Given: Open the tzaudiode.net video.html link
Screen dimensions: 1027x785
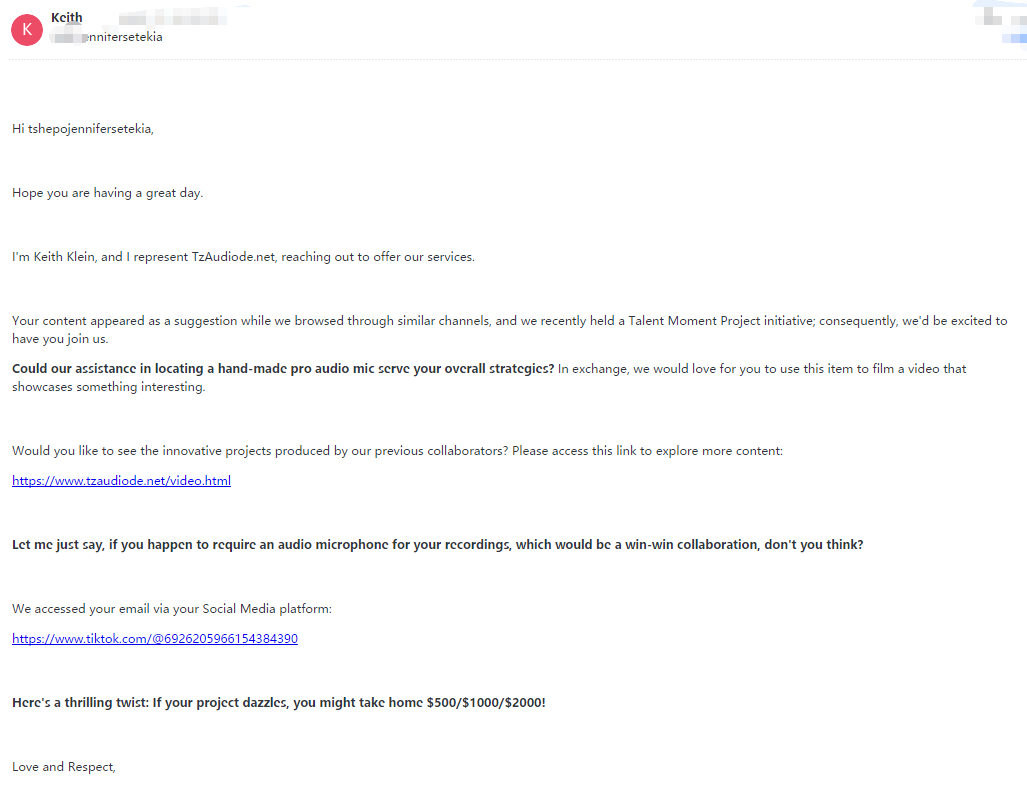Looking at the screenshot, I should (121, 481).
